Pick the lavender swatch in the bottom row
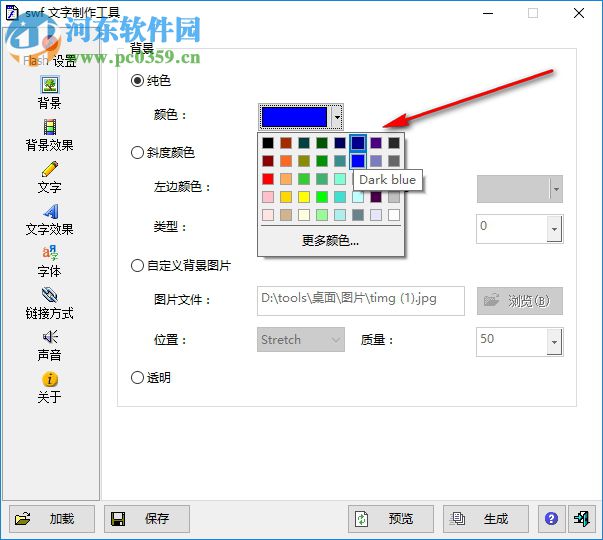Screen dimensions: 603x540 pos(376,215)
